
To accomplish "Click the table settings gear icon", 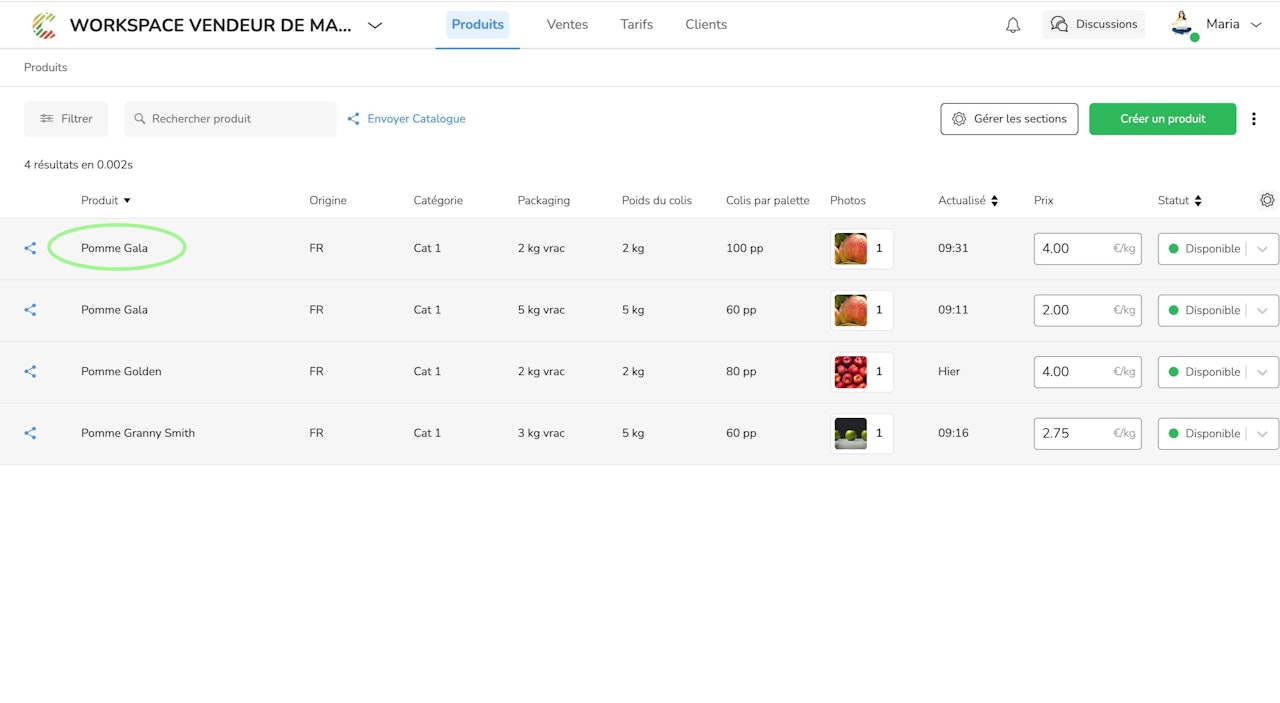I will [1267, 200].
